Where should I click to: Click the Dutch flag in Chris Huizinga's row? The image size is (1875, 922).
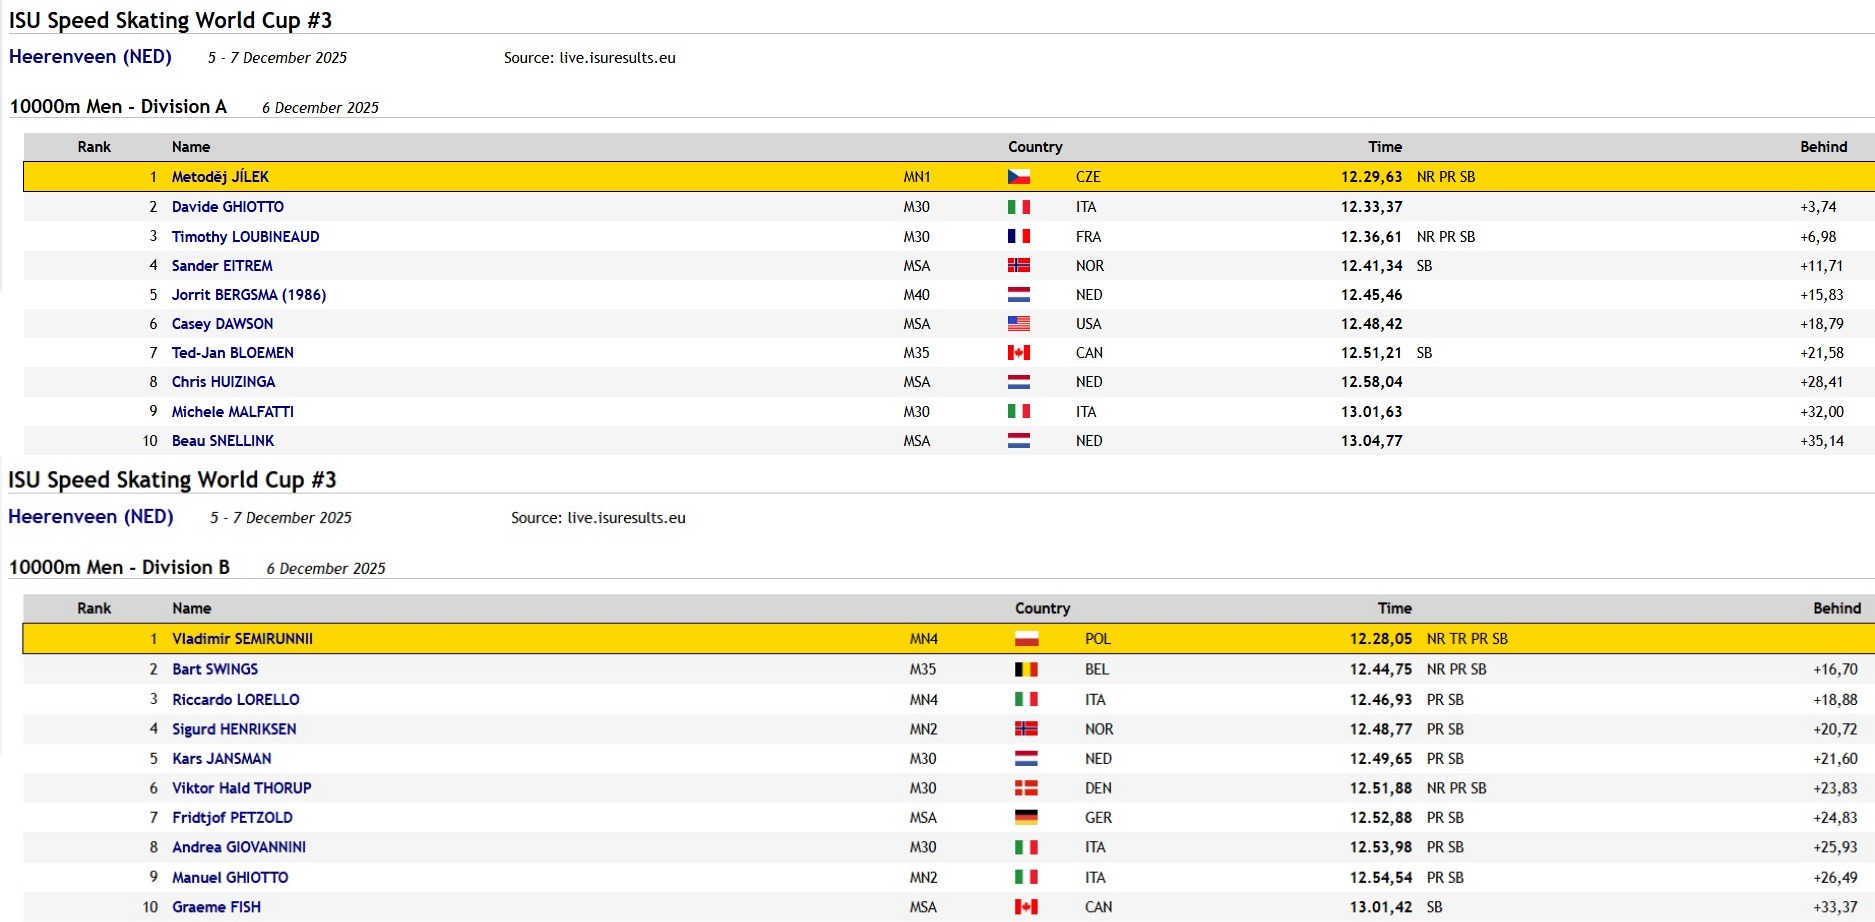tap(1018, 382)
